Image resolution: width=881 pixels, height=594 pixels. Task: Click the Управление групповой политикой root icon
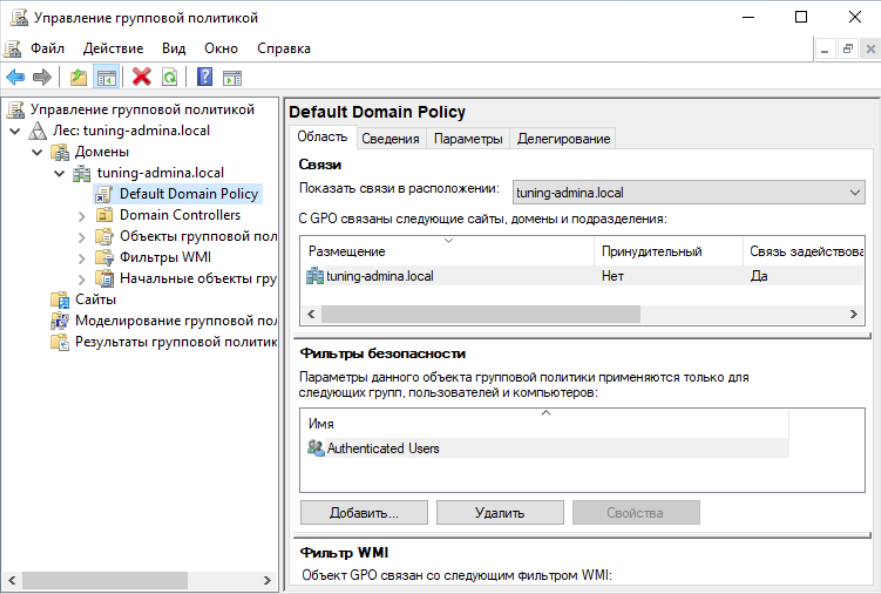point(16,110)
